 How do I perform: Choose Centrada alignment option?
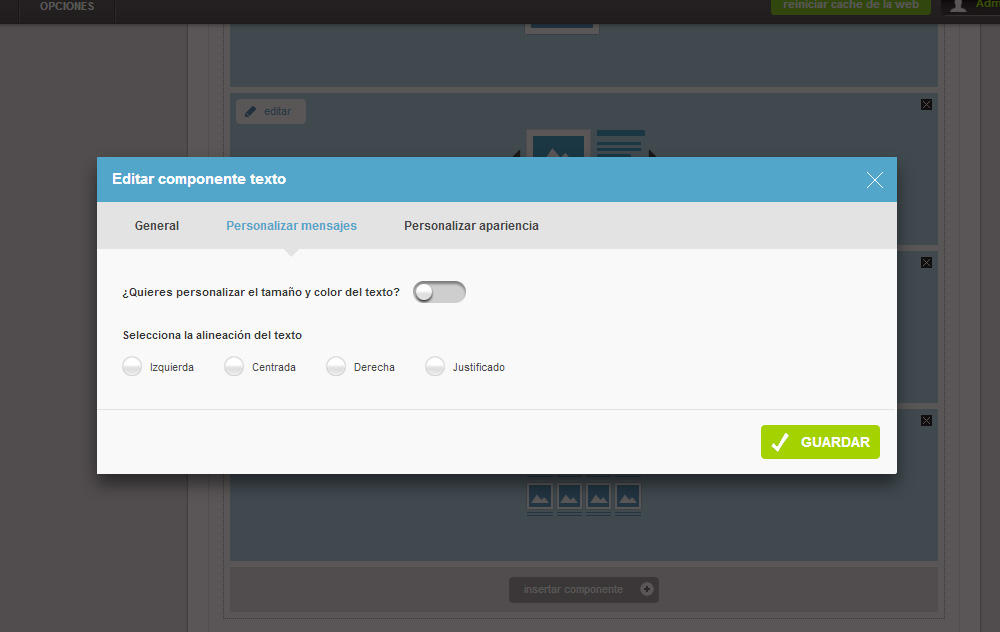[x=234, y=367]
